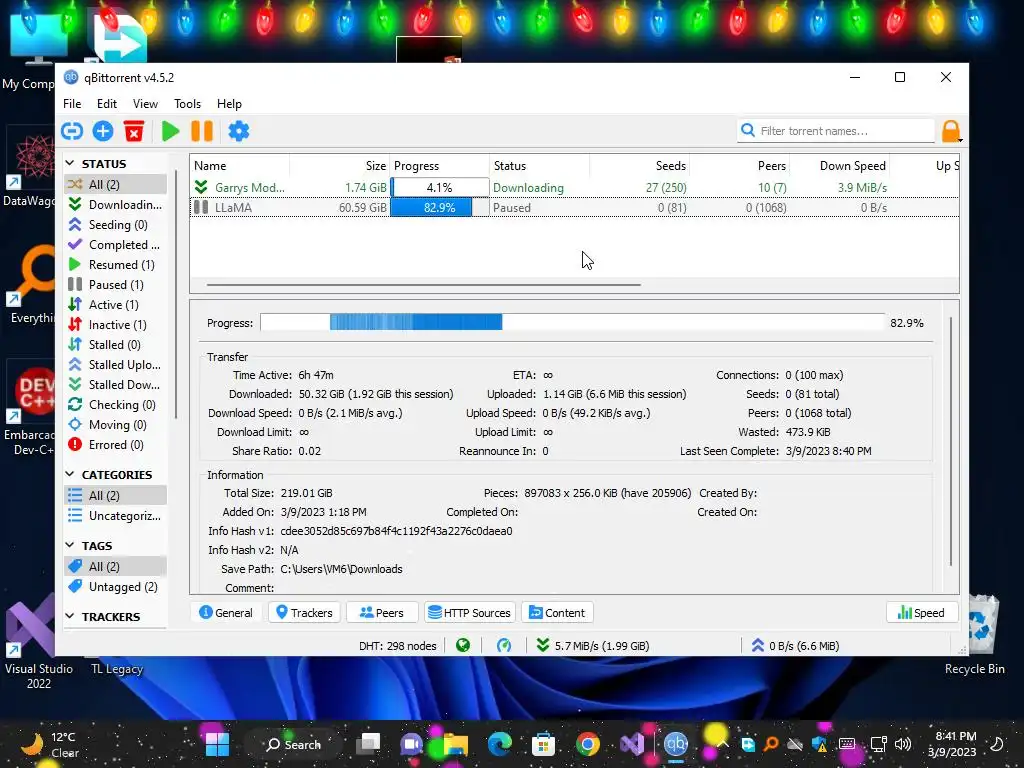Select the Seeding (0) filter
Image resolution: width=1024 pixels, height=768 pixels.
click(116, 225)
